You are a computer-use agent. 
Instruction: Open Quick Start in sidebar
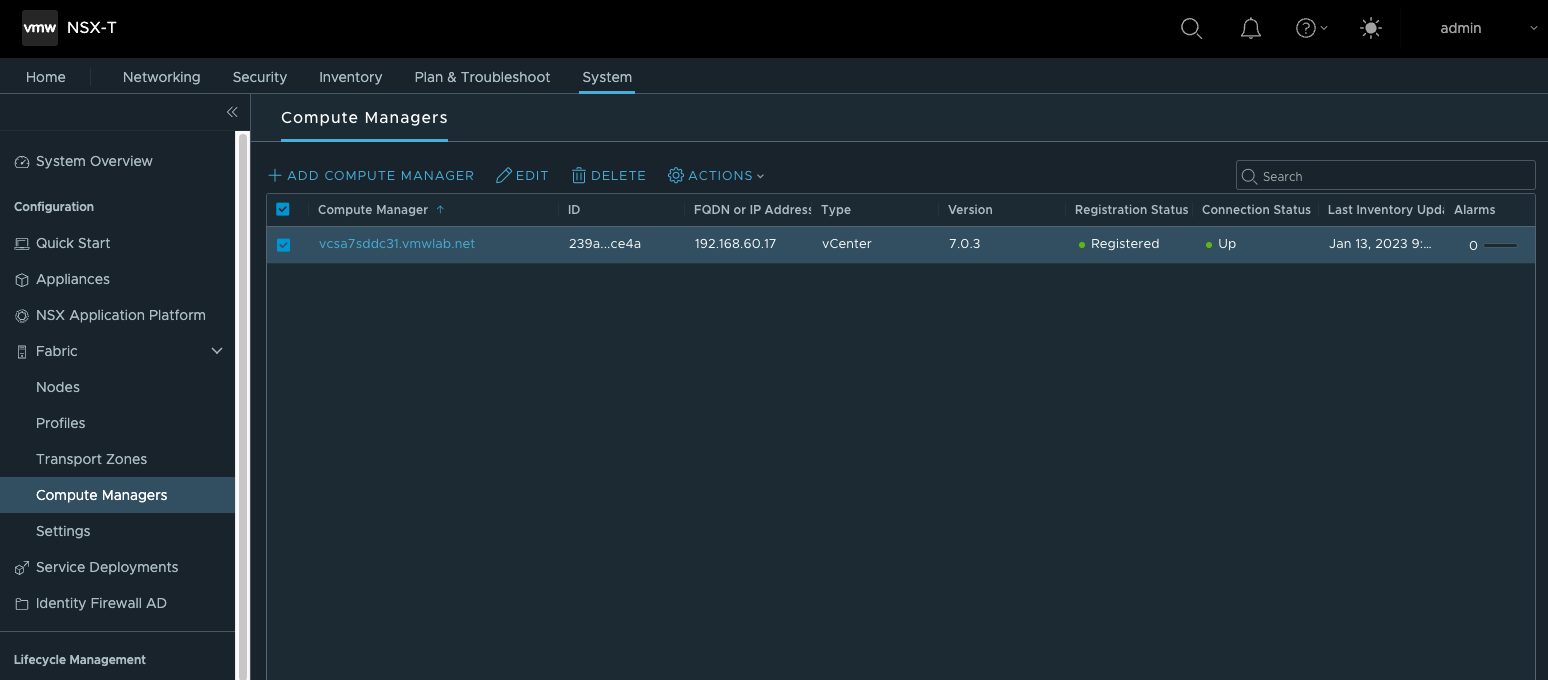[73, 243]
